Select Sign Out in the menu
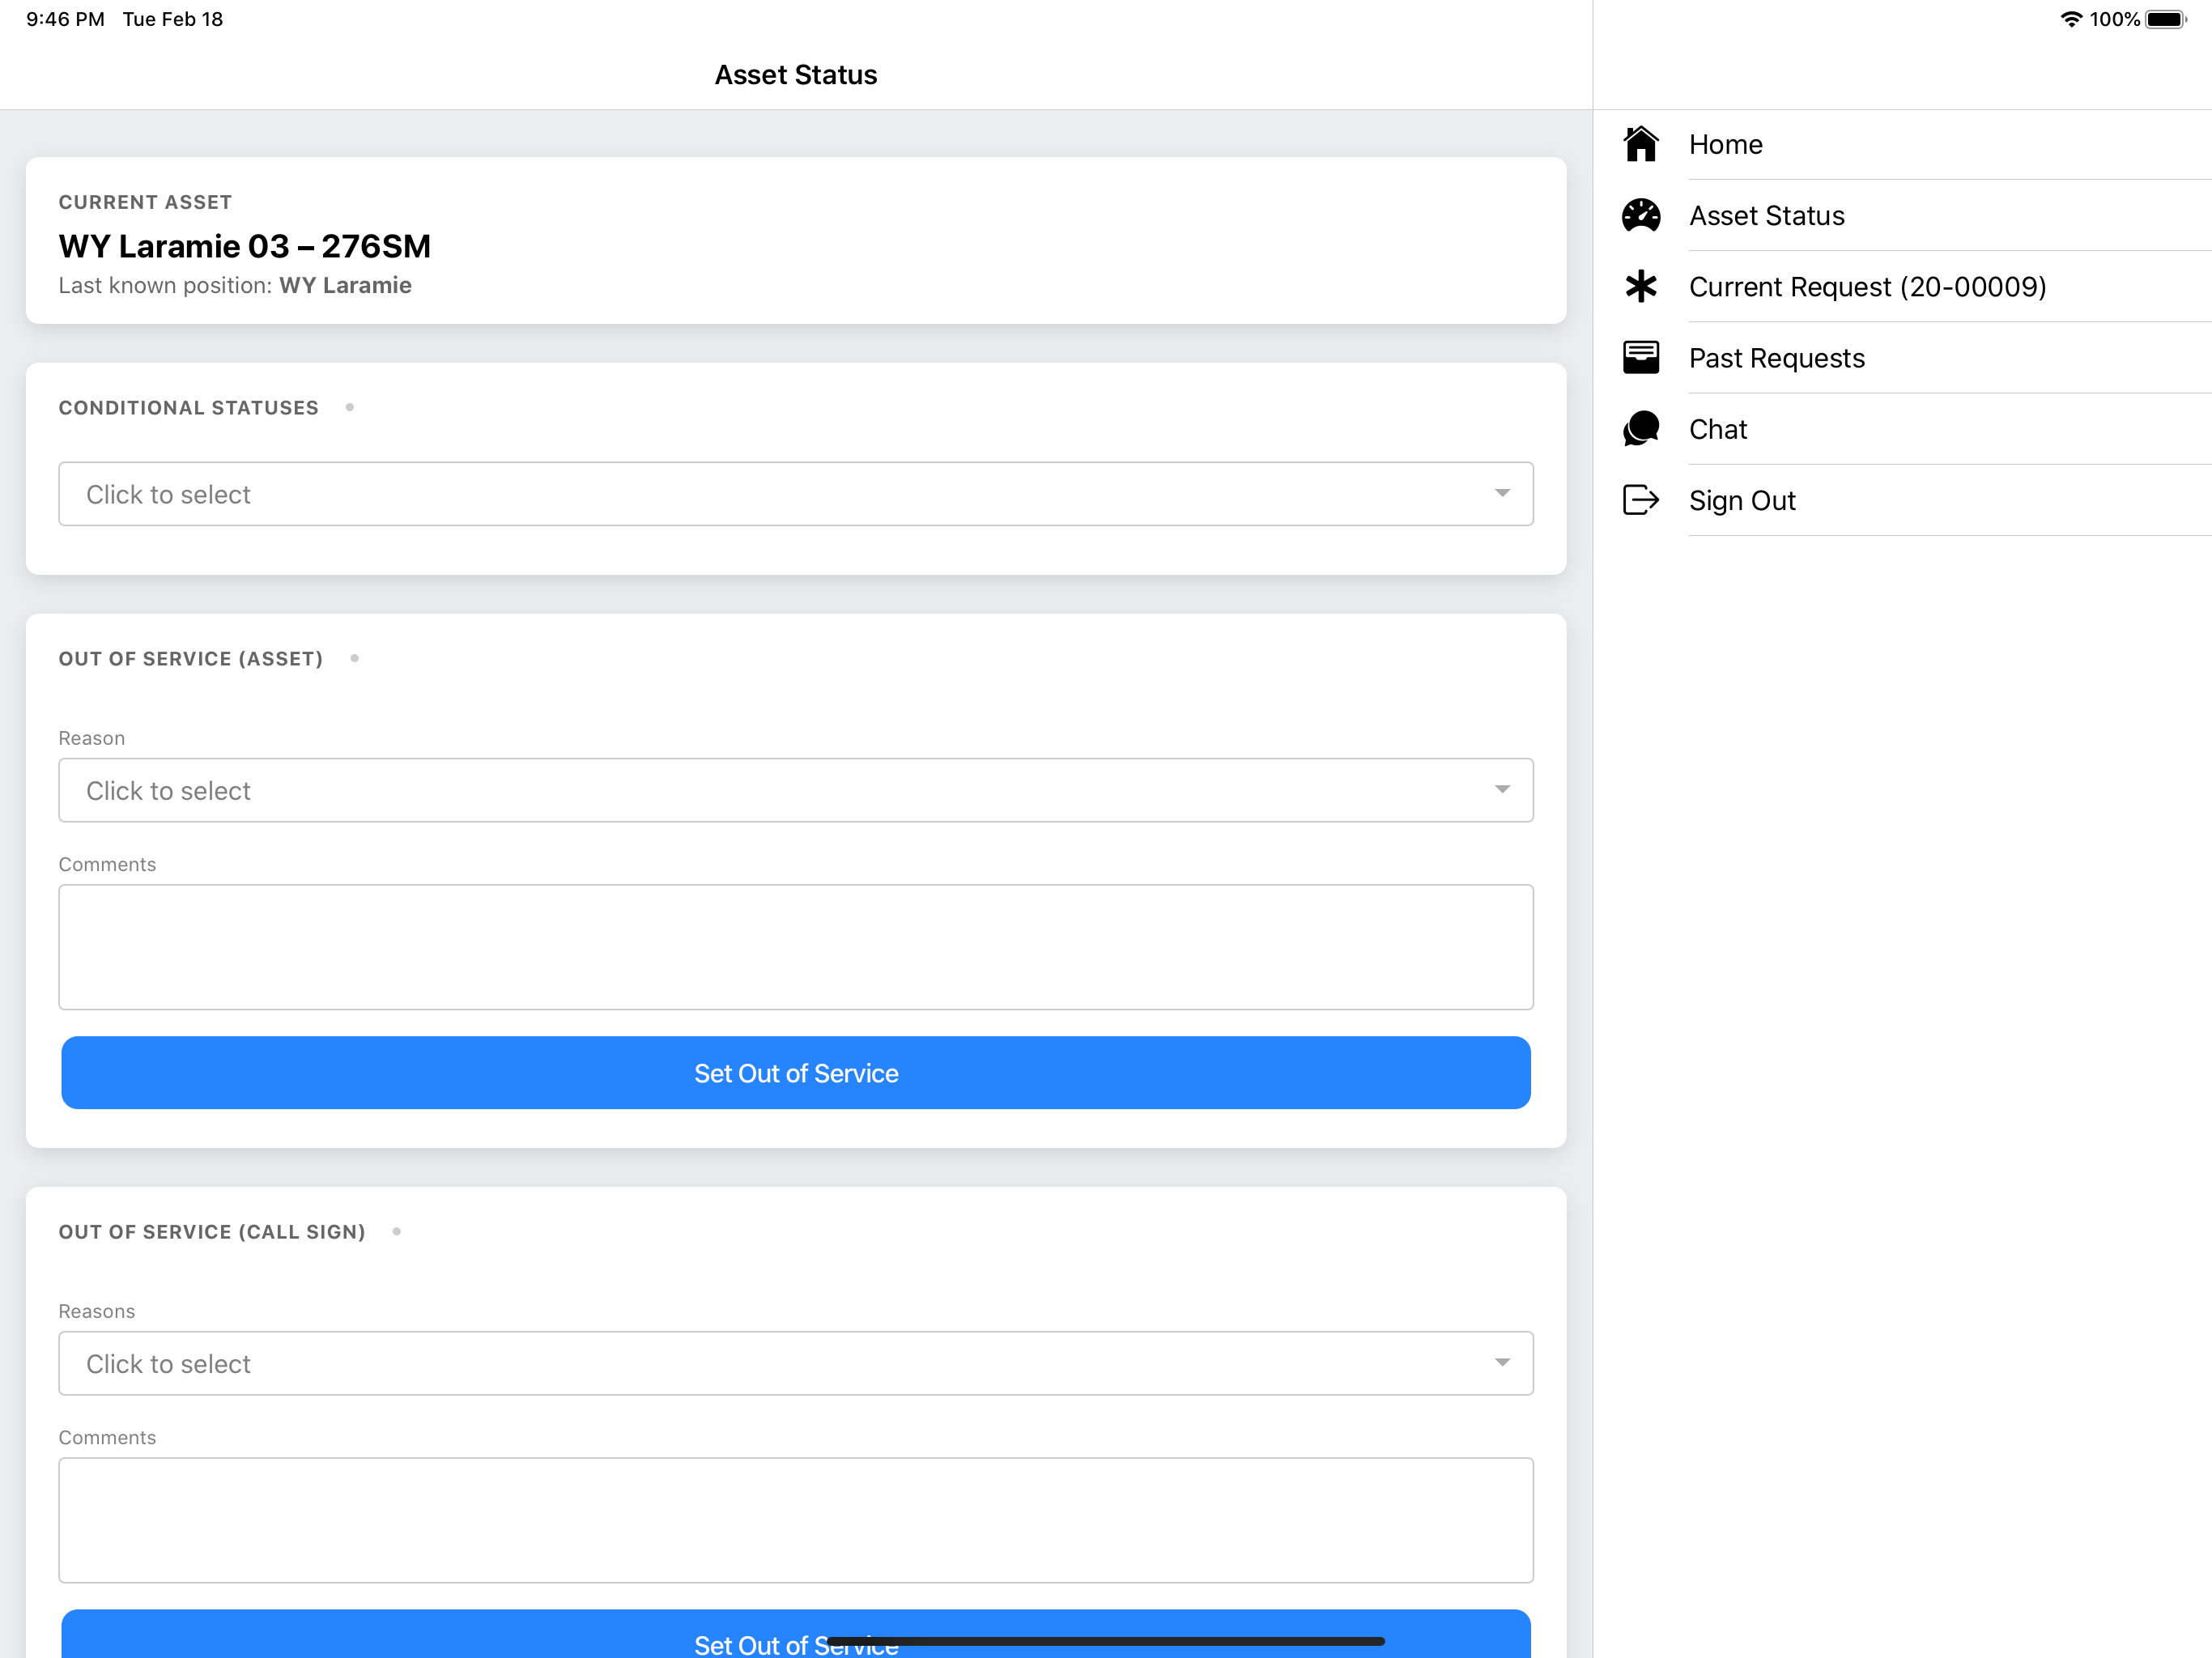 1901,500
